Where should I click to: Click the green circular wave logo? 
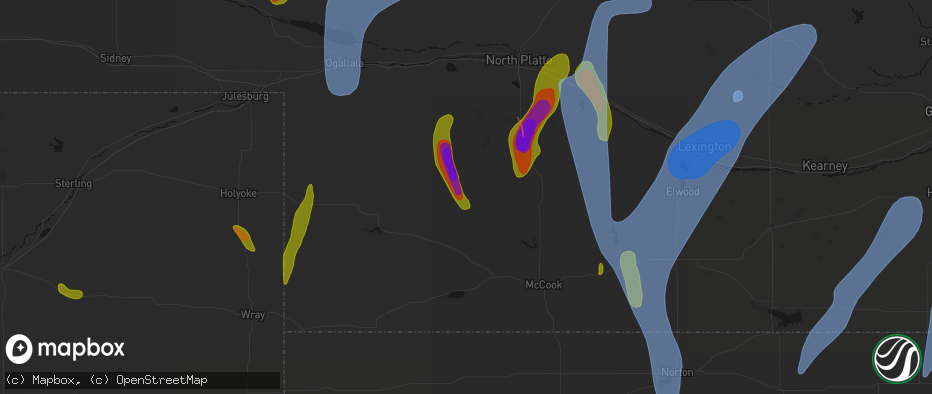[896, 359]
